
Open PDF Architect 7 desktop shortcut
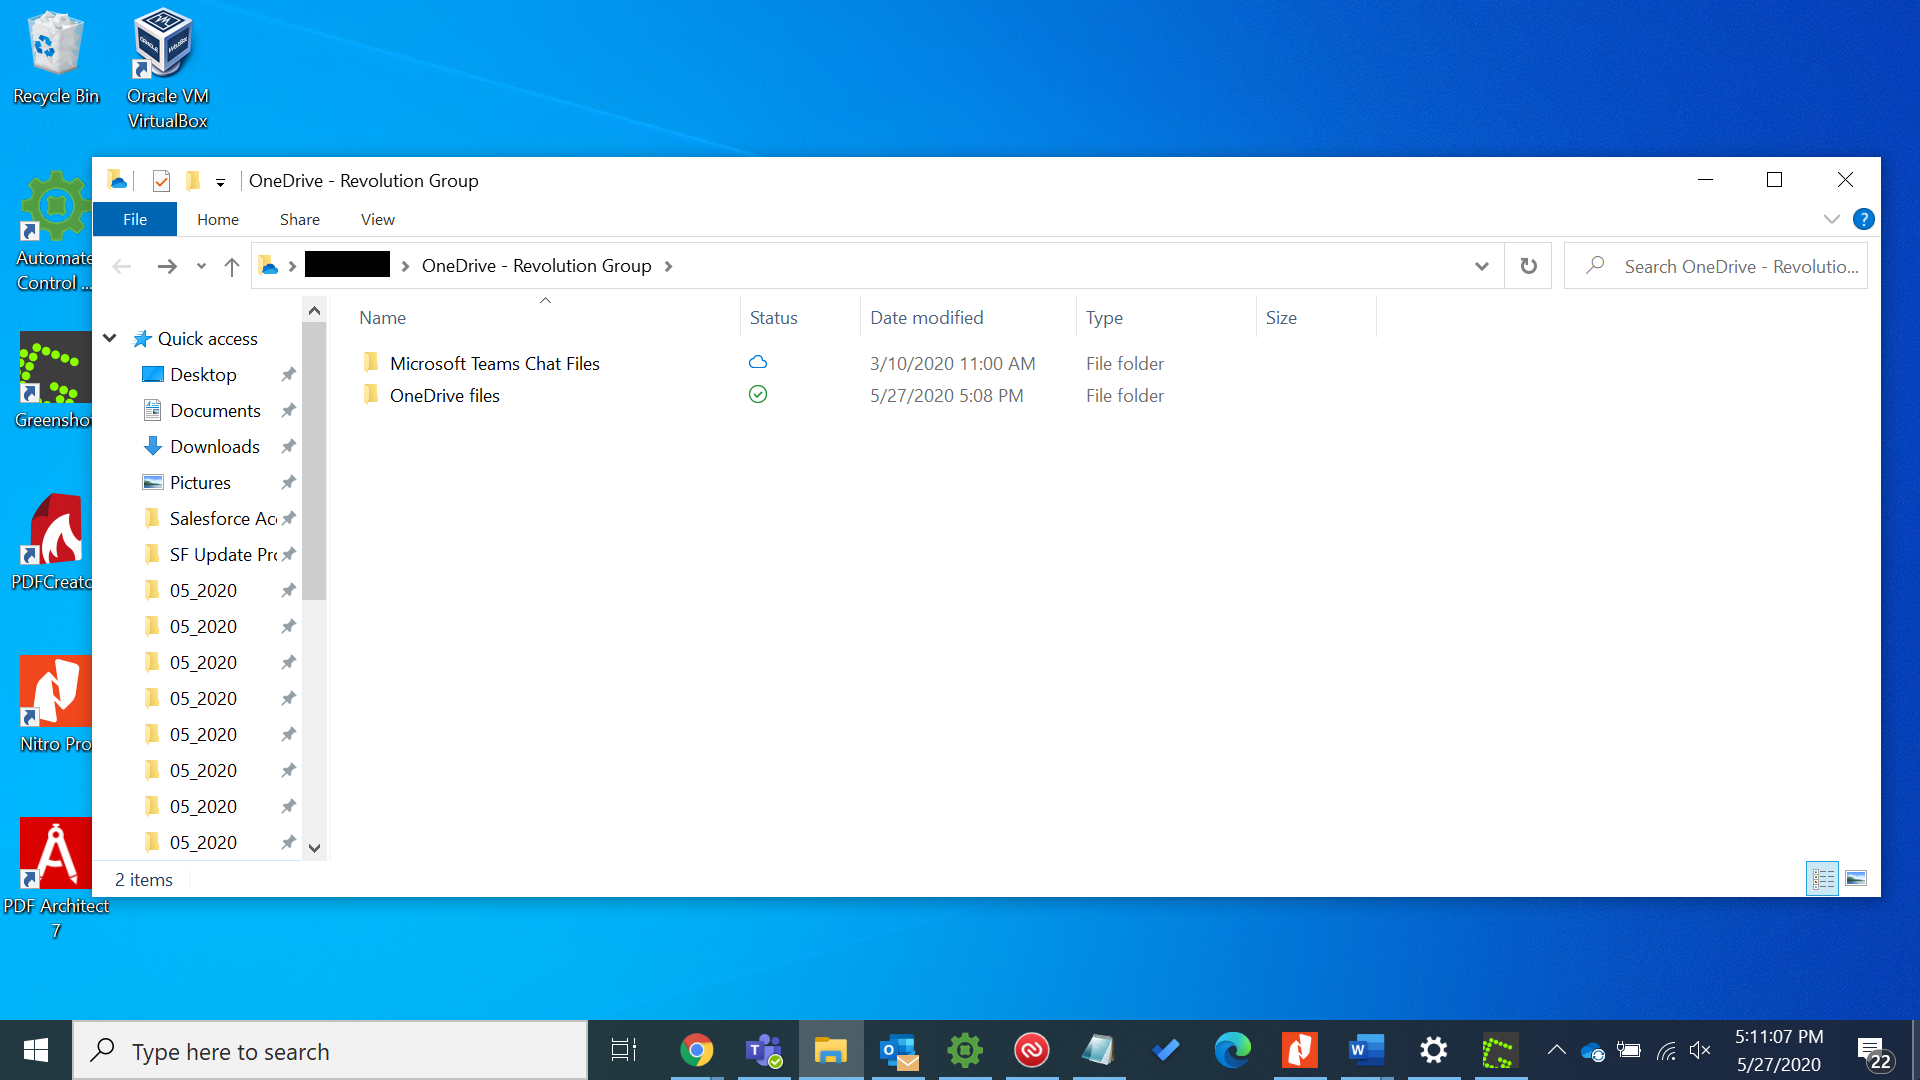pos(56,880)
